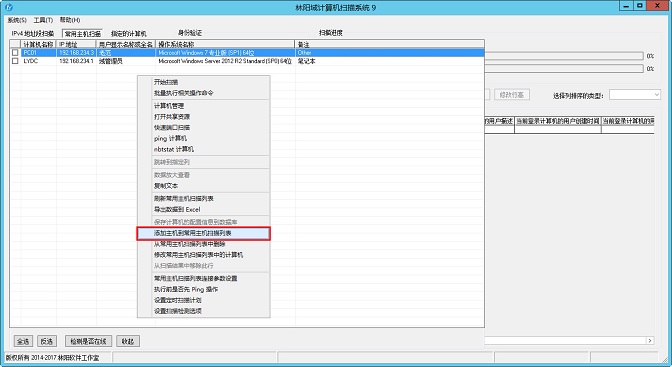Click the 全选 button
This screenshot has height=367, width=672.
click(x=23, y=341)
